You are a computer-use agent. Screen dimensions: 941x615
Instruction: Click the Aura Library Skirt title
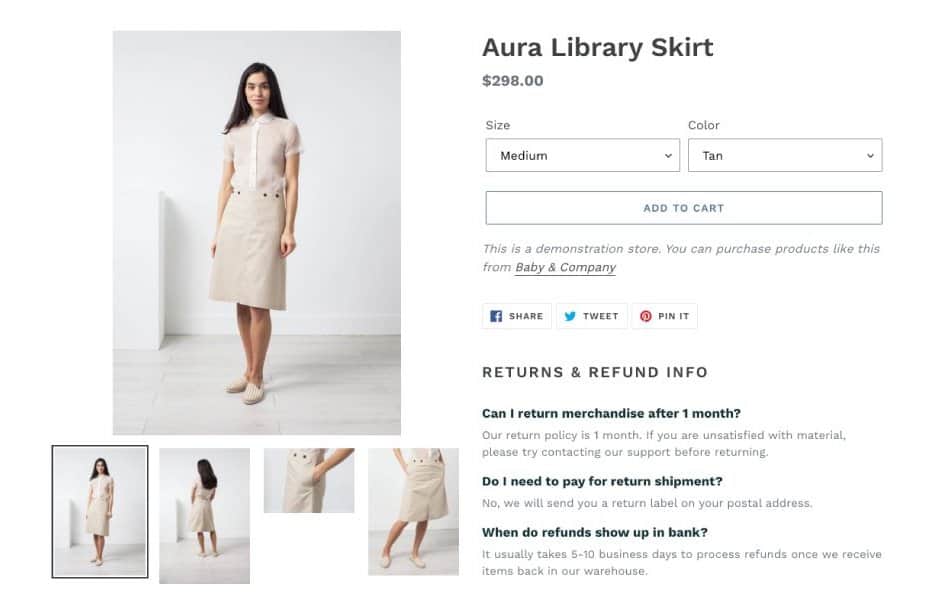(x=598, y=47)
